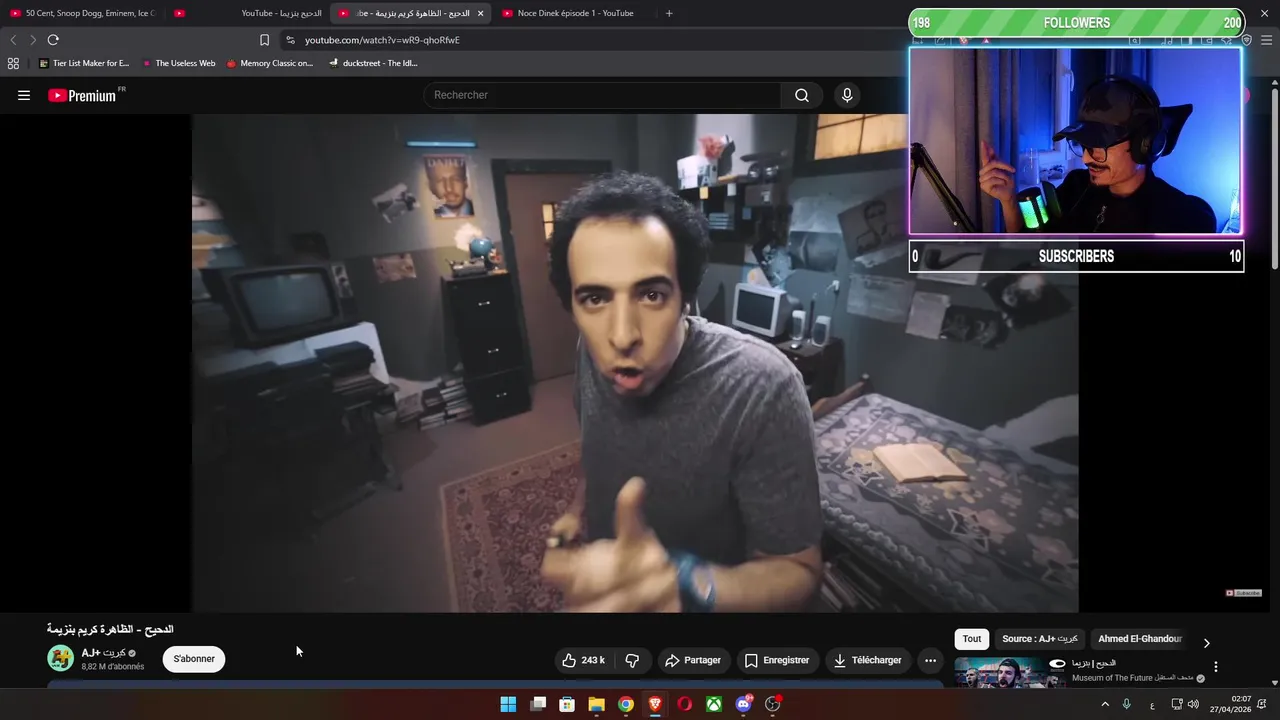Bookmark this page

[x=264, y=40]
